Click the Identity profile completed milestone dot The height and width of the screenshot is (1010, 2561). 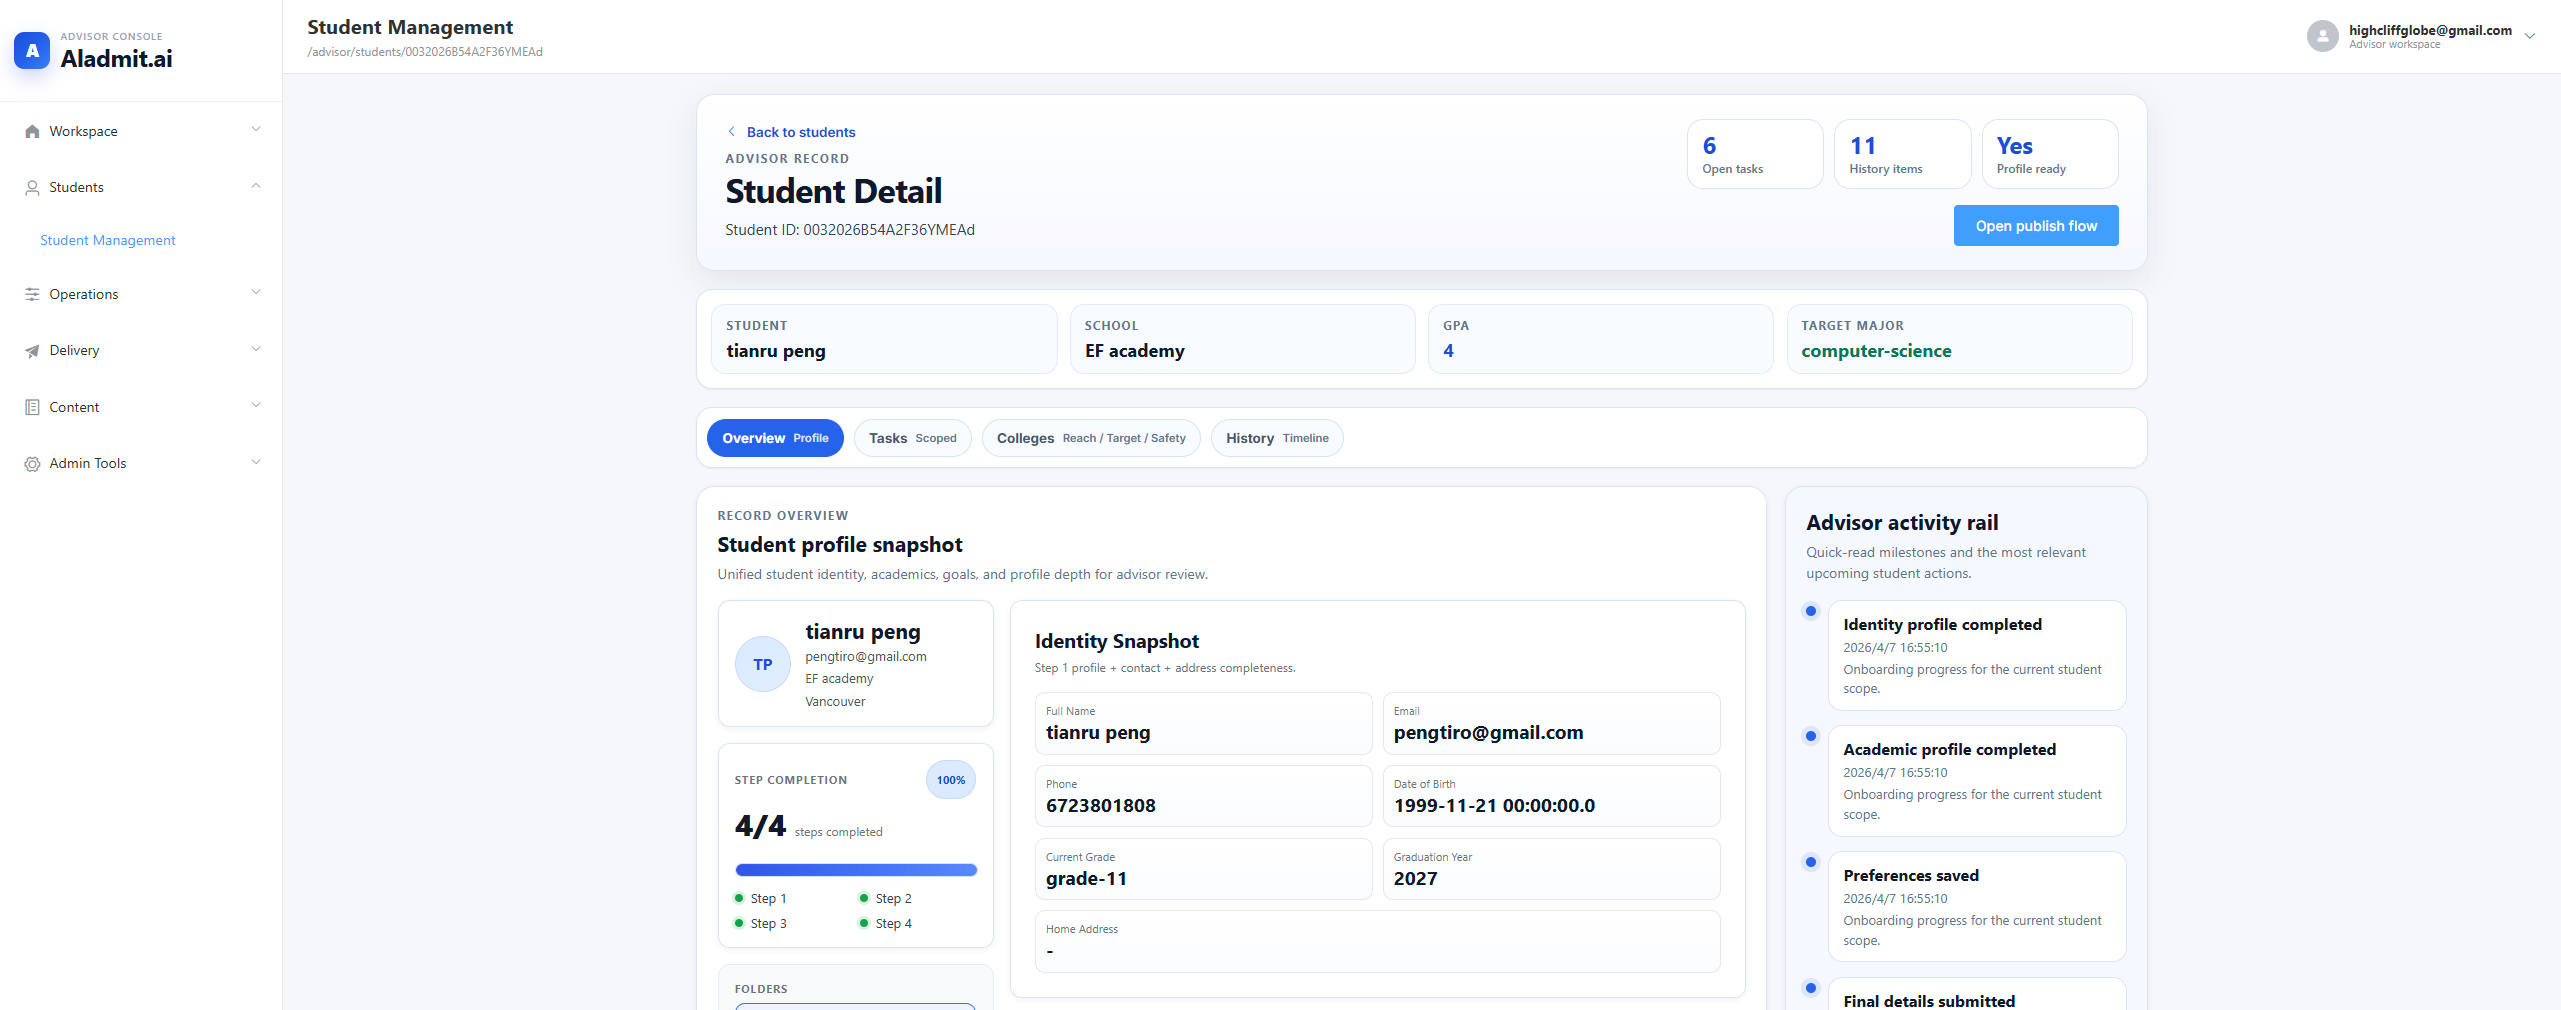coord(1811,612)
